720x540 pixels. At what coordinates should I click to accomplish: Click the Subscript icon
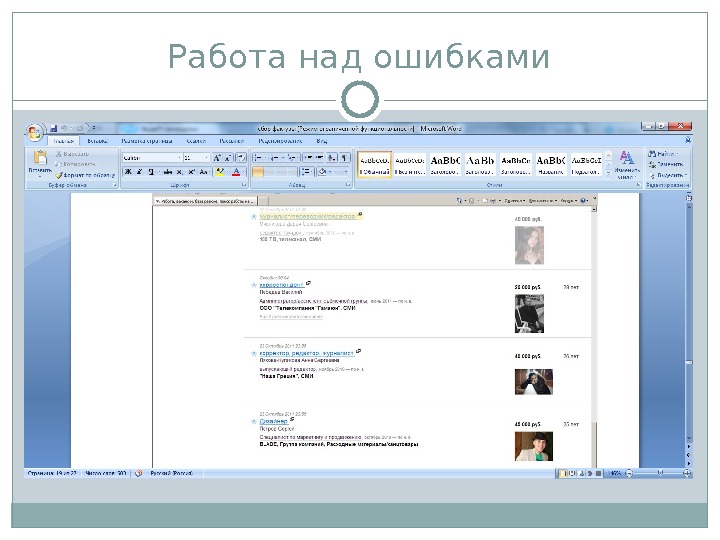(x=180, y=172)
